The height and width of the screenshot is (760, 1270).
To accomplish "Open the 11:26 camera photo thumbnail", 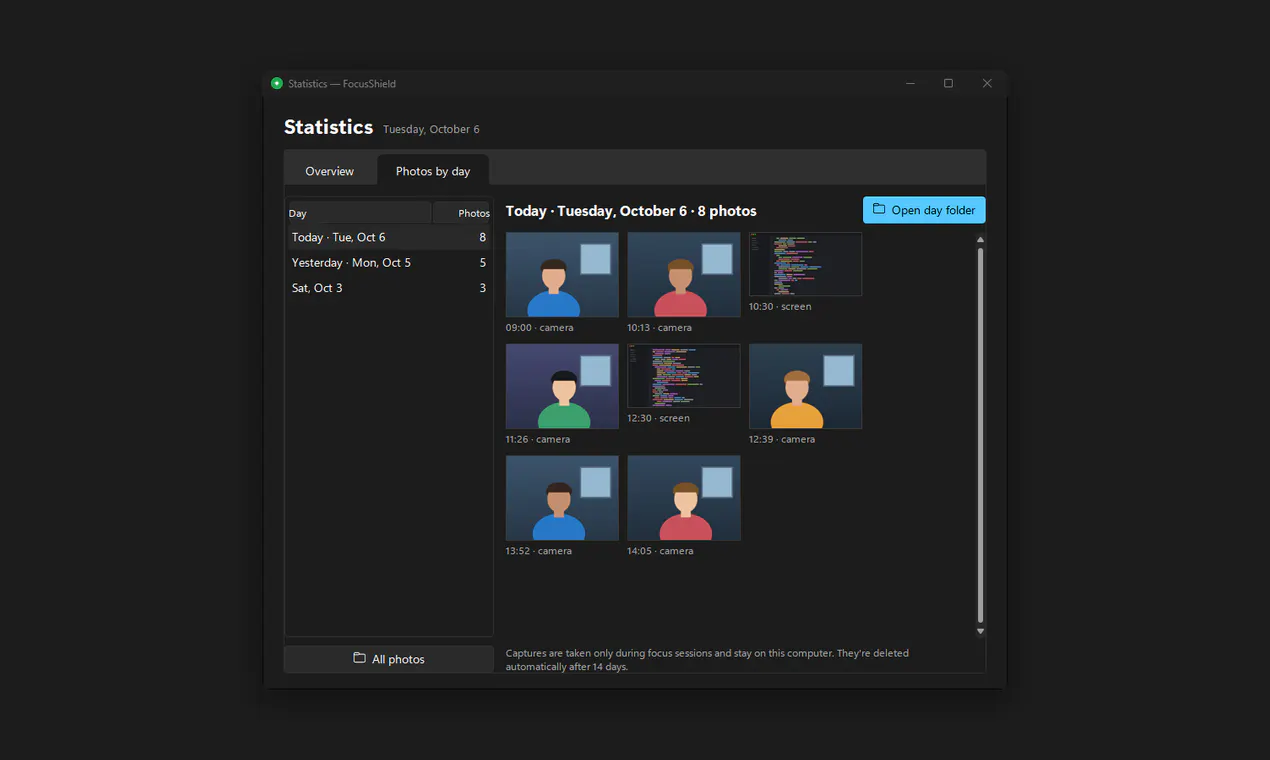I will pos(562,387).
